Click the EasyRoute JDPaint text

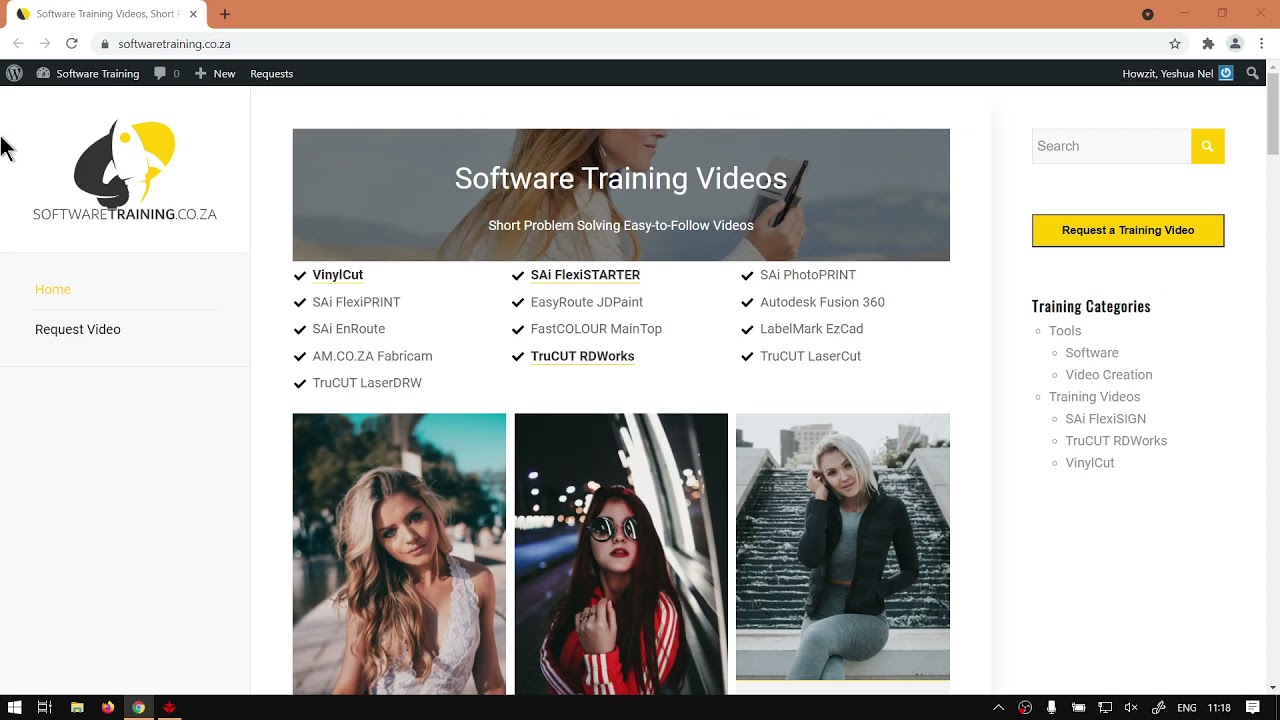pos(587,302)
